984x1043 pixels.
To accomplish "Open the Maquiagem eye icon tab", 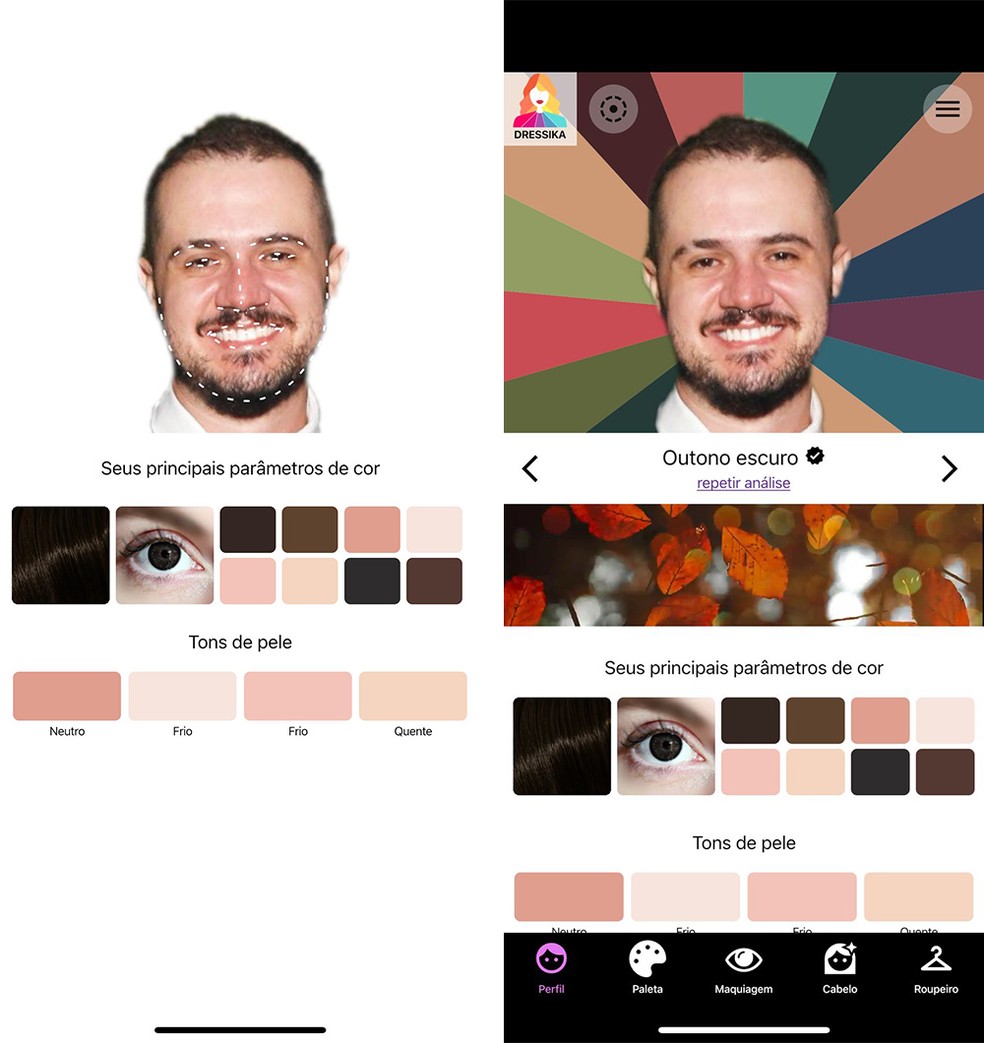I will coord(743,968).
